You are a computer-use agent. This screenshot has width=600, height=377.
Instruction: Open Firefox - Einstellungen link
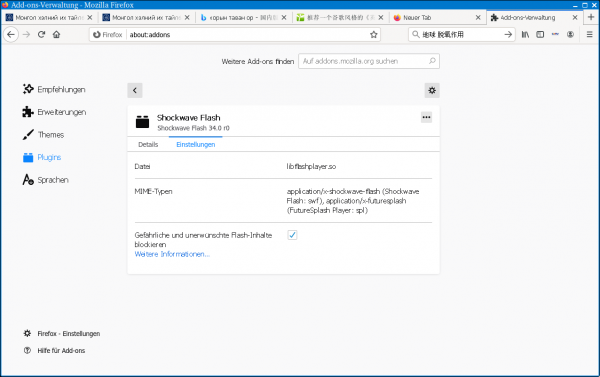62,333
